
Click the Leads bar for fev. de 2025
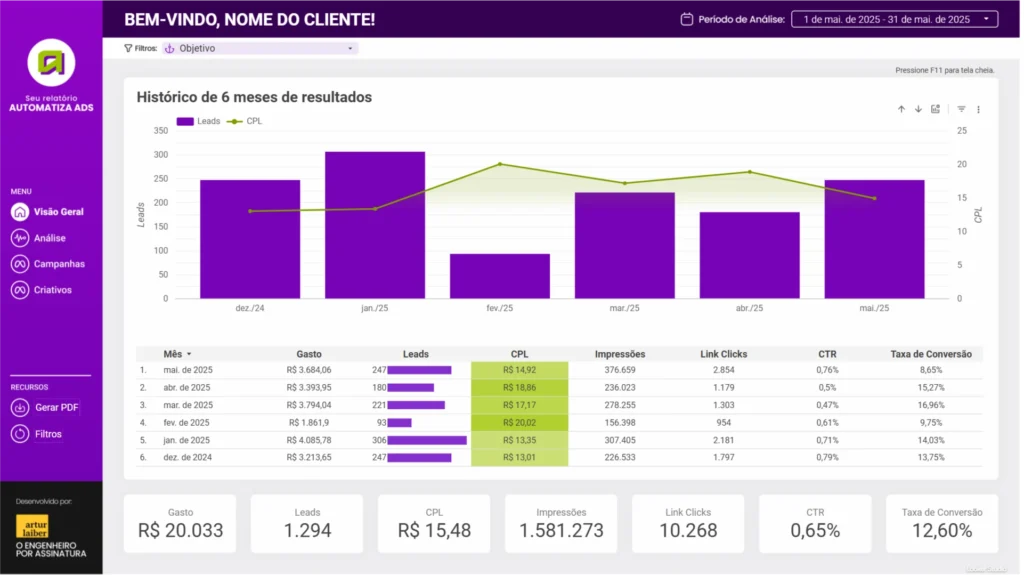(x=400, y=423)
